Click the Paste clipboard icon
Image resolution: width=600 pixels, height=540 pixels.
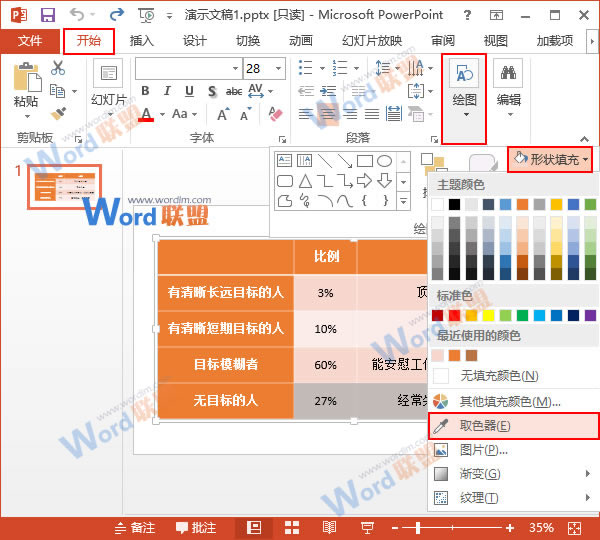point(27,77)
